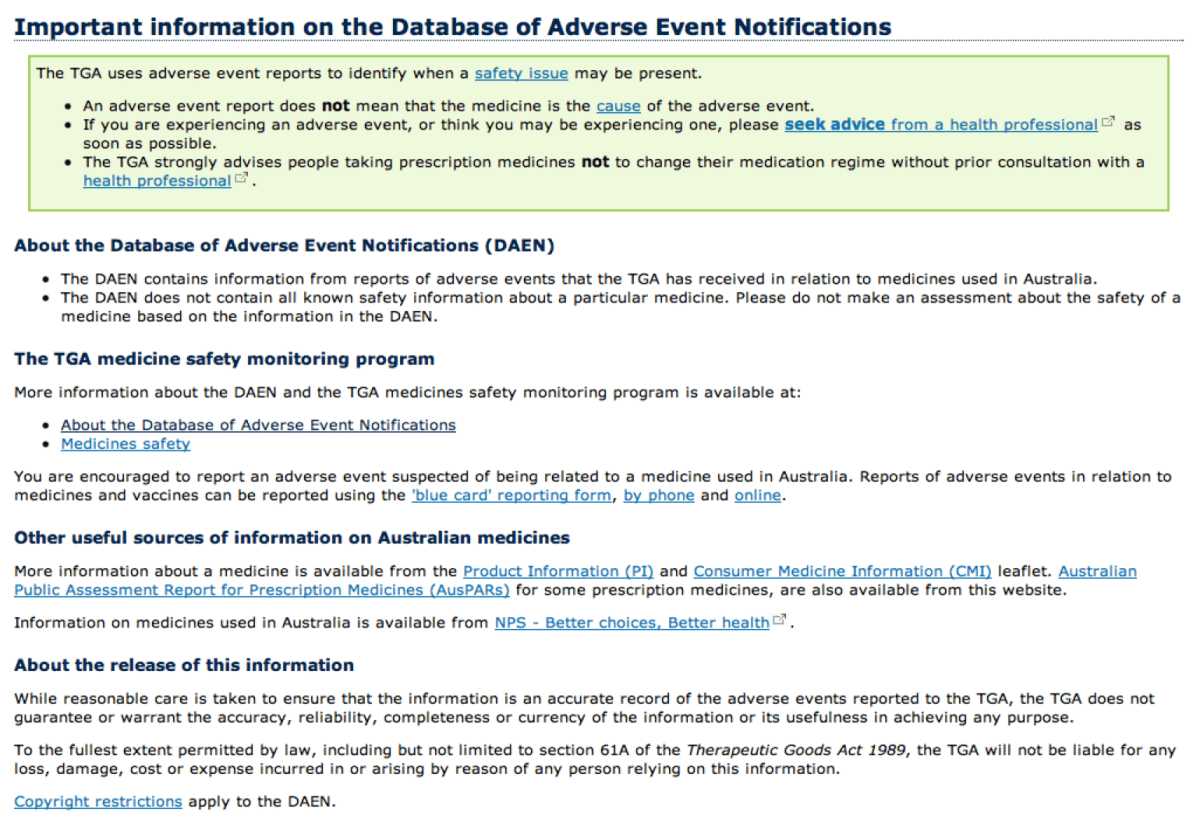Click external-link icon beside second 'health professional' link
Image resolution: width=1200 pixels, height=823 pixels.
click(240, 179)
